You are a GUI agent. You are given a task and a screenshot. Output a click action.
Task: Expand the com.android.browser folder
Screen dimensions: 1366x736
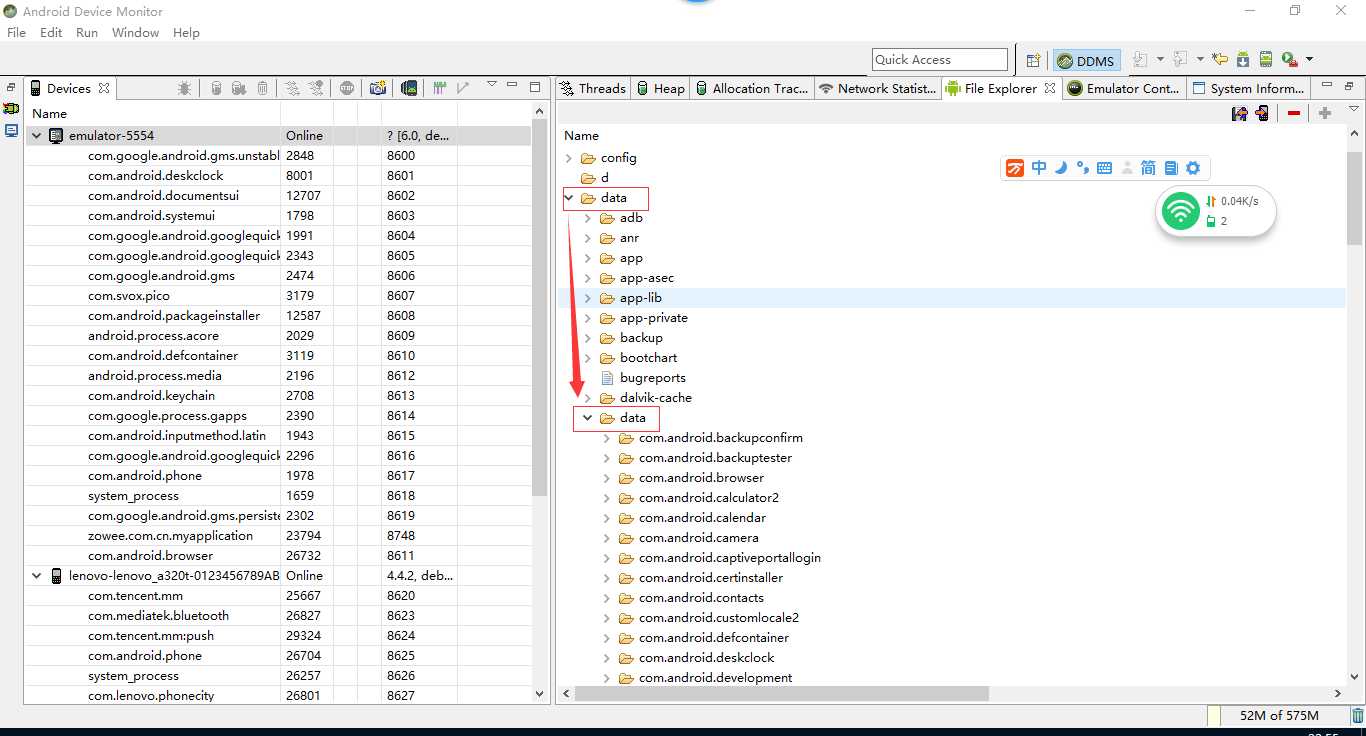[x=607, y=478]
